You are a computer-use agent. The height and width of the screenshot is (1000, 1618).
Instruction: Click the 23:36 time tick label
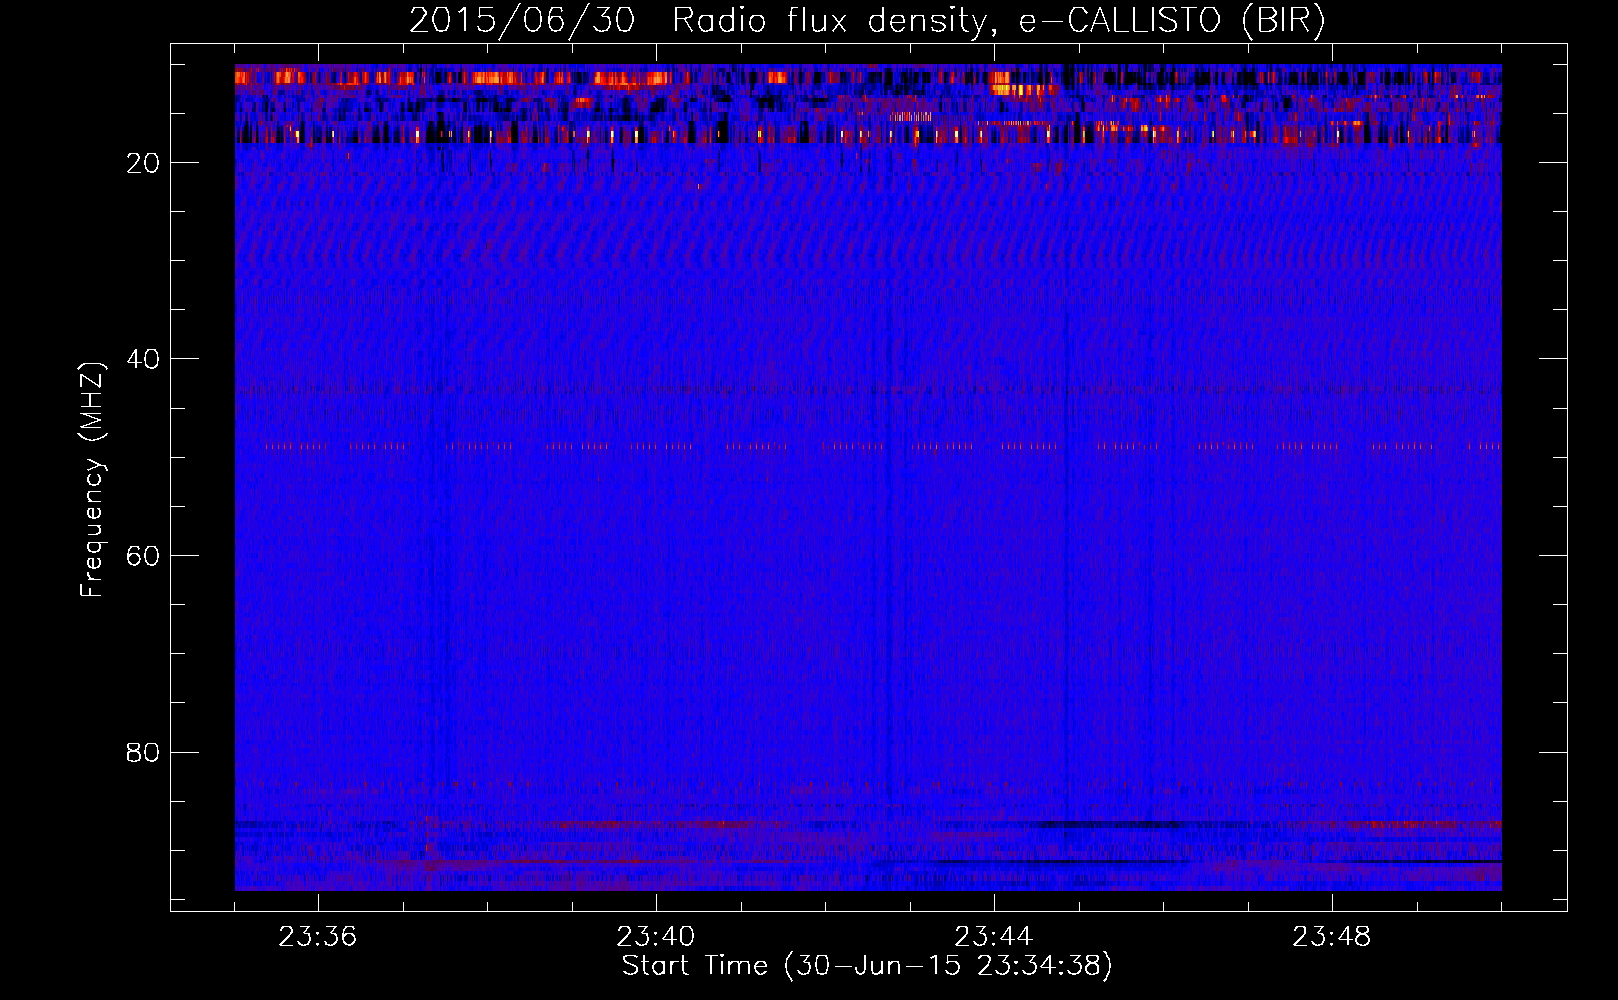pos(318,936)
